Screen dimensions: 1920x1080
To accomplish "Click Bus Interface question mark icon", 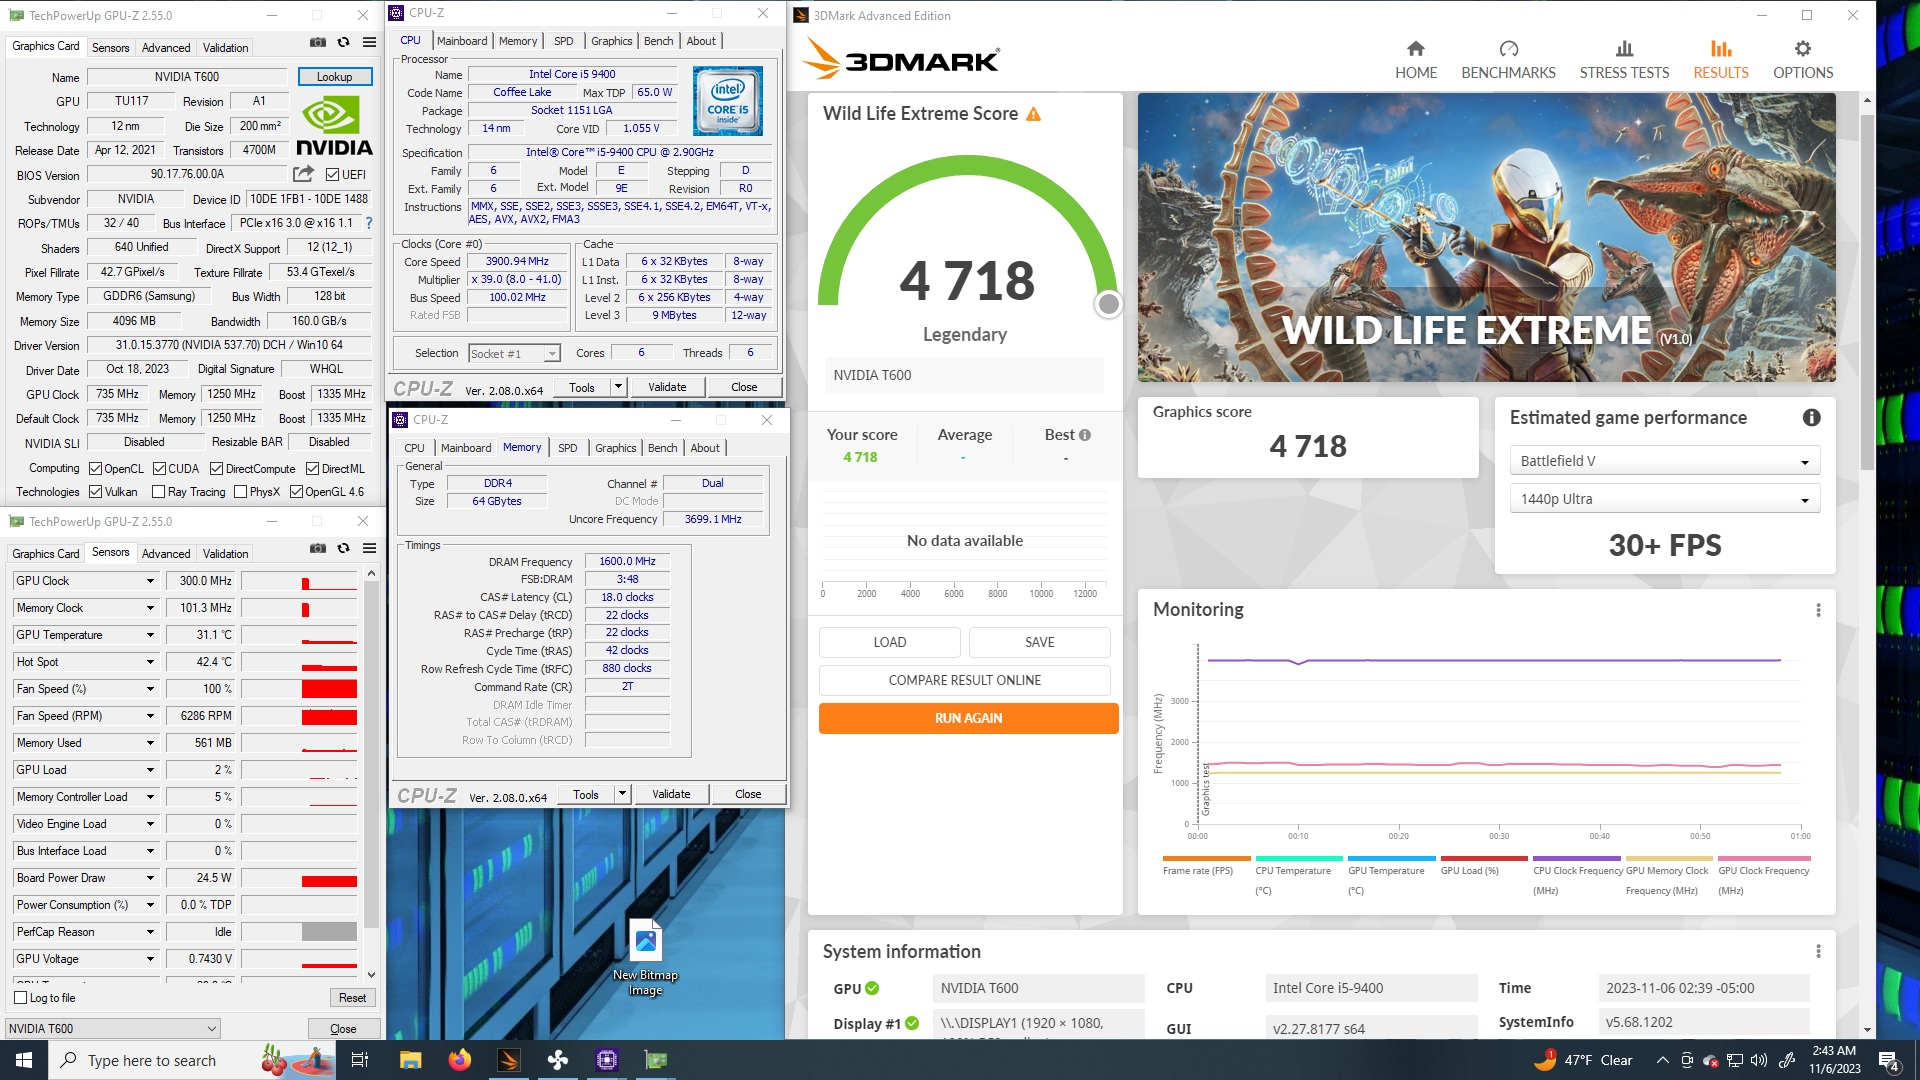I will 369,223.
